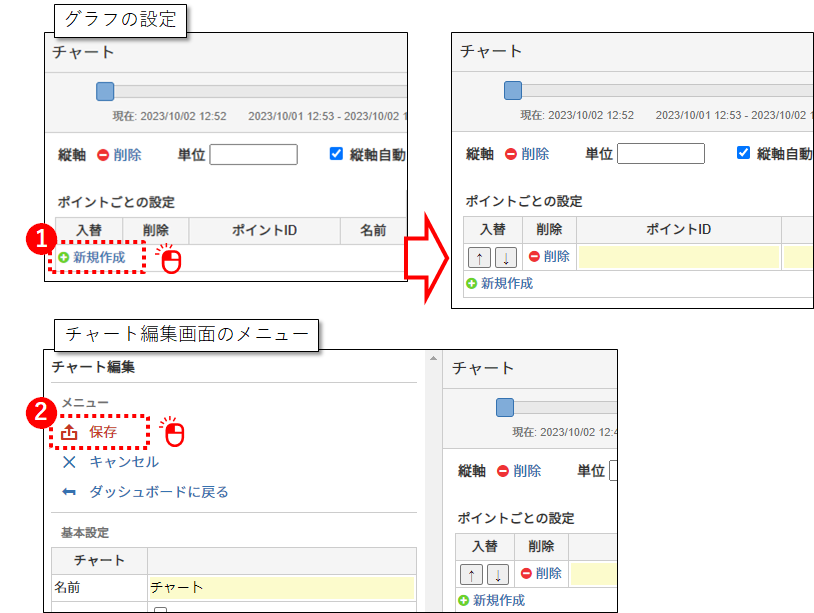The image size is (814, 613).
Task: Click the 単位 input field in top-left panel
Action: point(253,155)
